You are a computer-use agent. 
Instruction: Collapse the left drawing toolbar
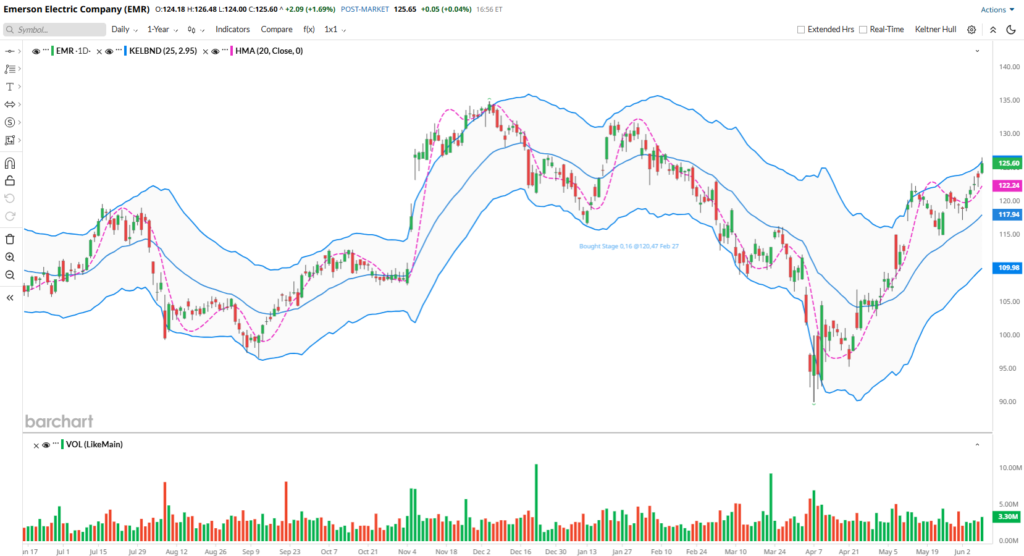[10, 297]
